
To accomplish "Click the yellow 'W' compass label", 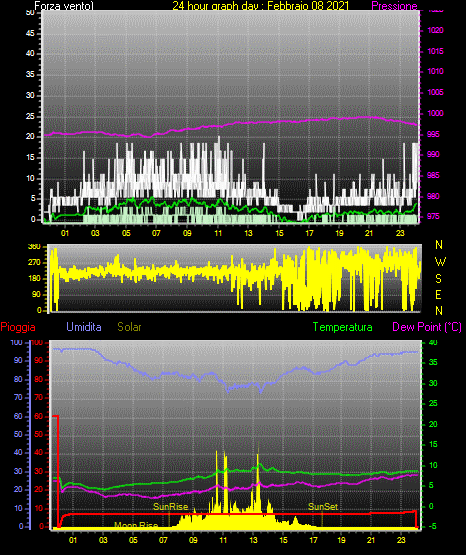I will [x=440, y=262].
